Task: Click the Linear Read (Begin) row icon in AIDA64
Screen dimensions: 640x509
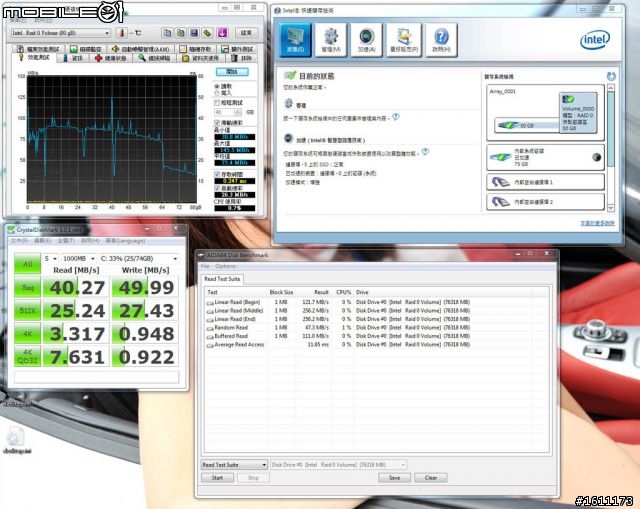Action: 210,302
